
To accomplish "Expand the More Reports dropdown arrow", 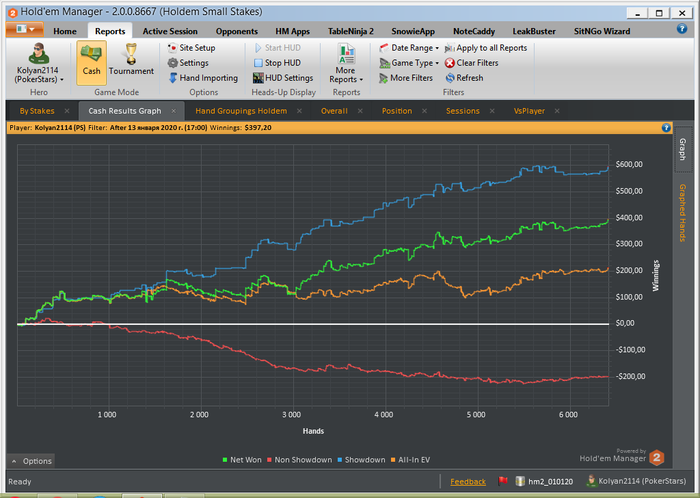I will tap(361, 80).
